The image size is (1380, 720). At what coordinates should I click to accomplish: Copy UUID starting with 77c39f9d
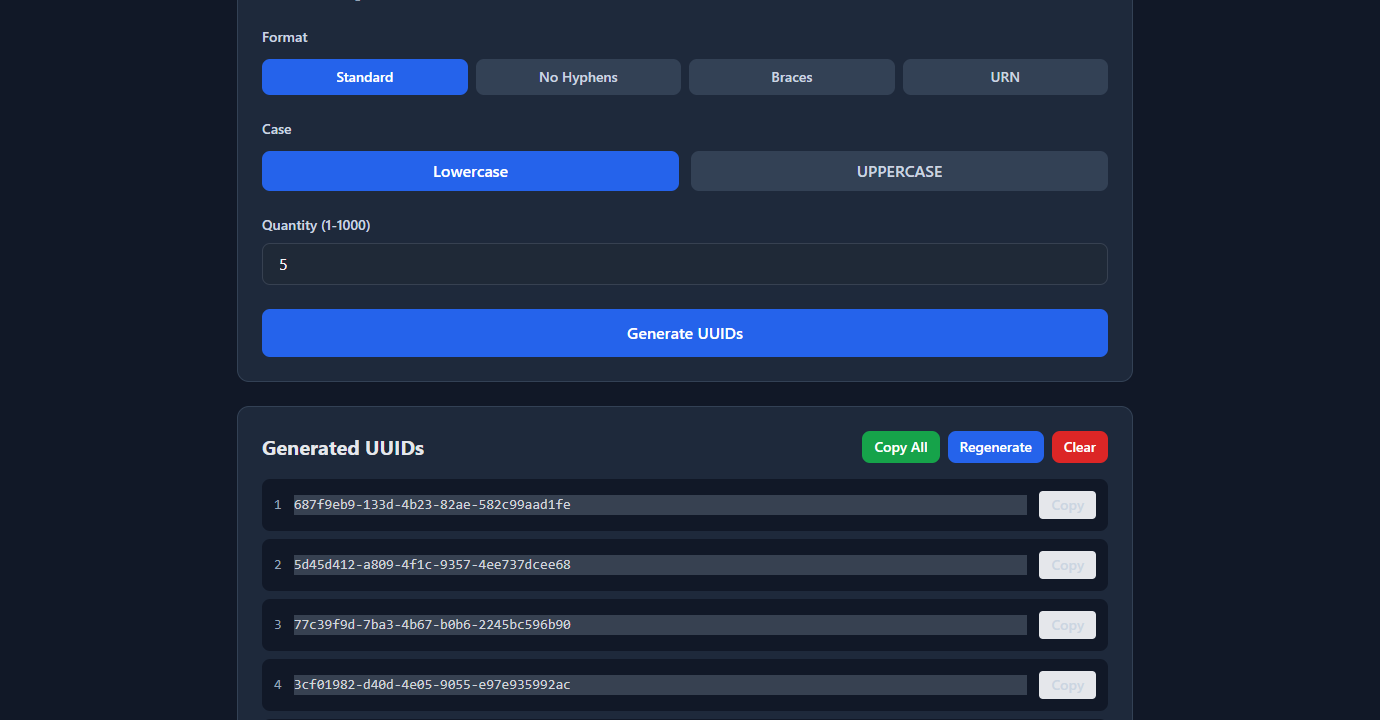click(x=1067, y=625)
